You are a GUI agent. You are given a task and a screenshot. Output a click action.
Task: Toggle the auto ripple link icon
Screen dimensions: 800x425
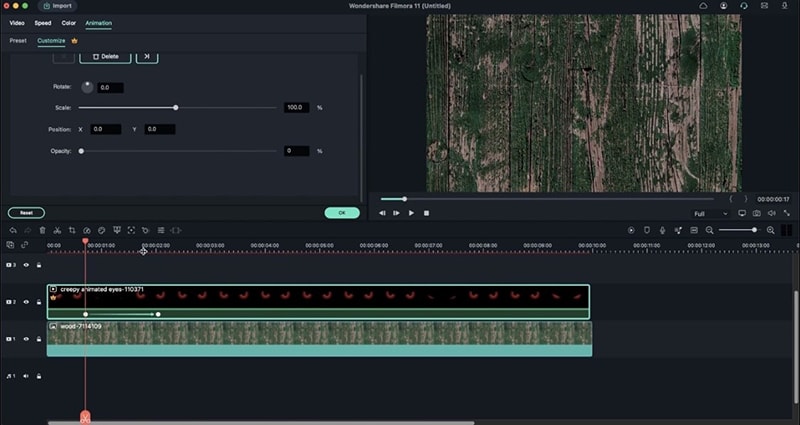click(24, 245)
